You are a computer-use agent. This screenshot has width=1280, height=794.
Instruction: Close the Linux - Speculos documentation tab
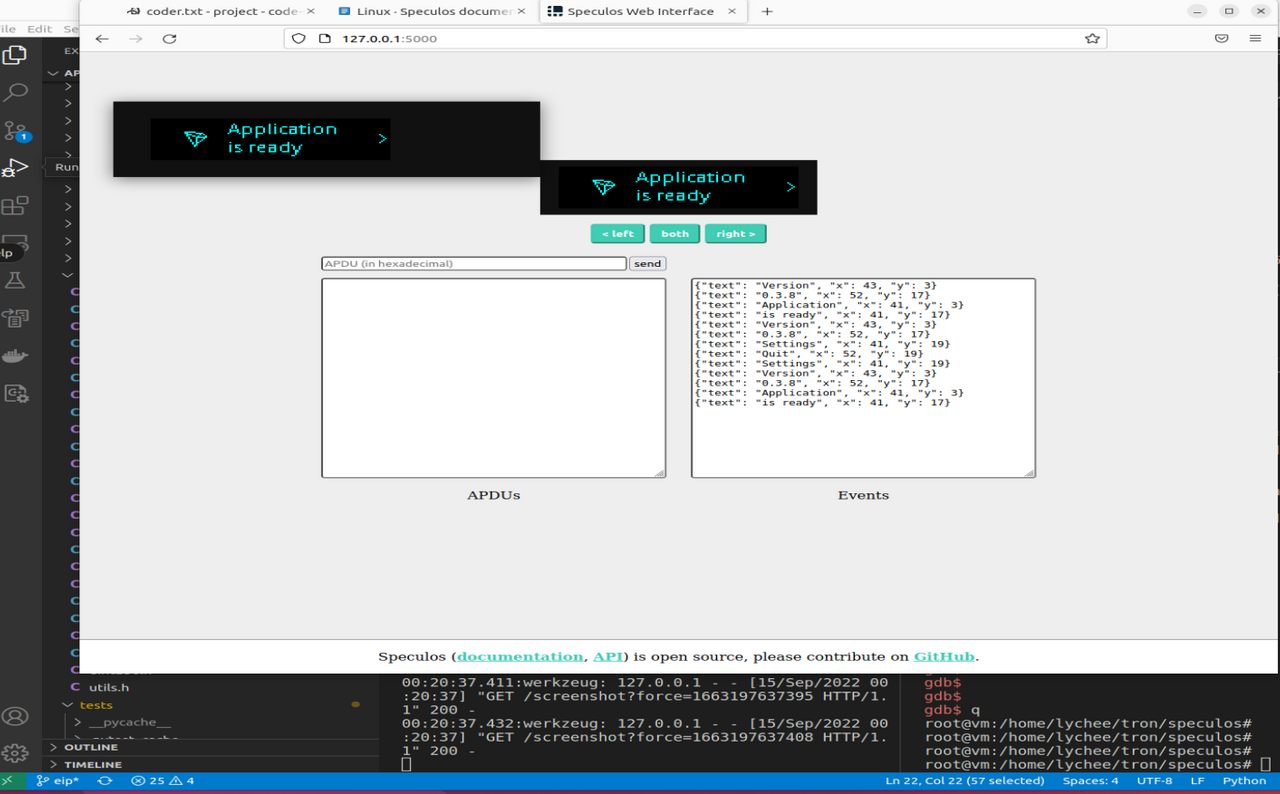[521, 12]
